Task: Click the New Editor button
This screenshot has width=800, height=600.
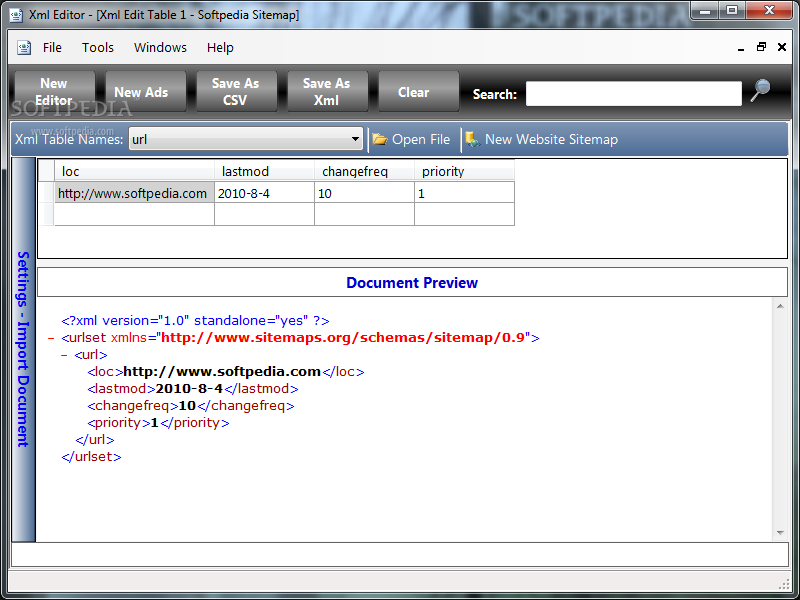Action: 54,91
